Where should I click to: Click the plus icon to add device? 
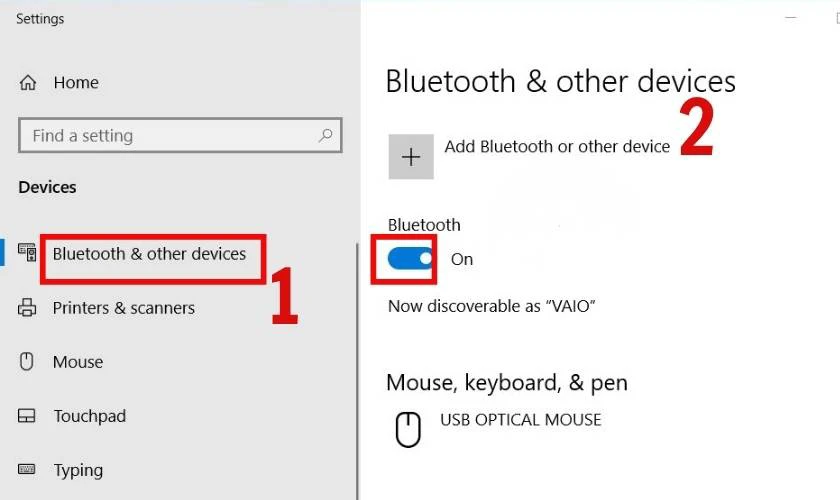coord(411,157)
